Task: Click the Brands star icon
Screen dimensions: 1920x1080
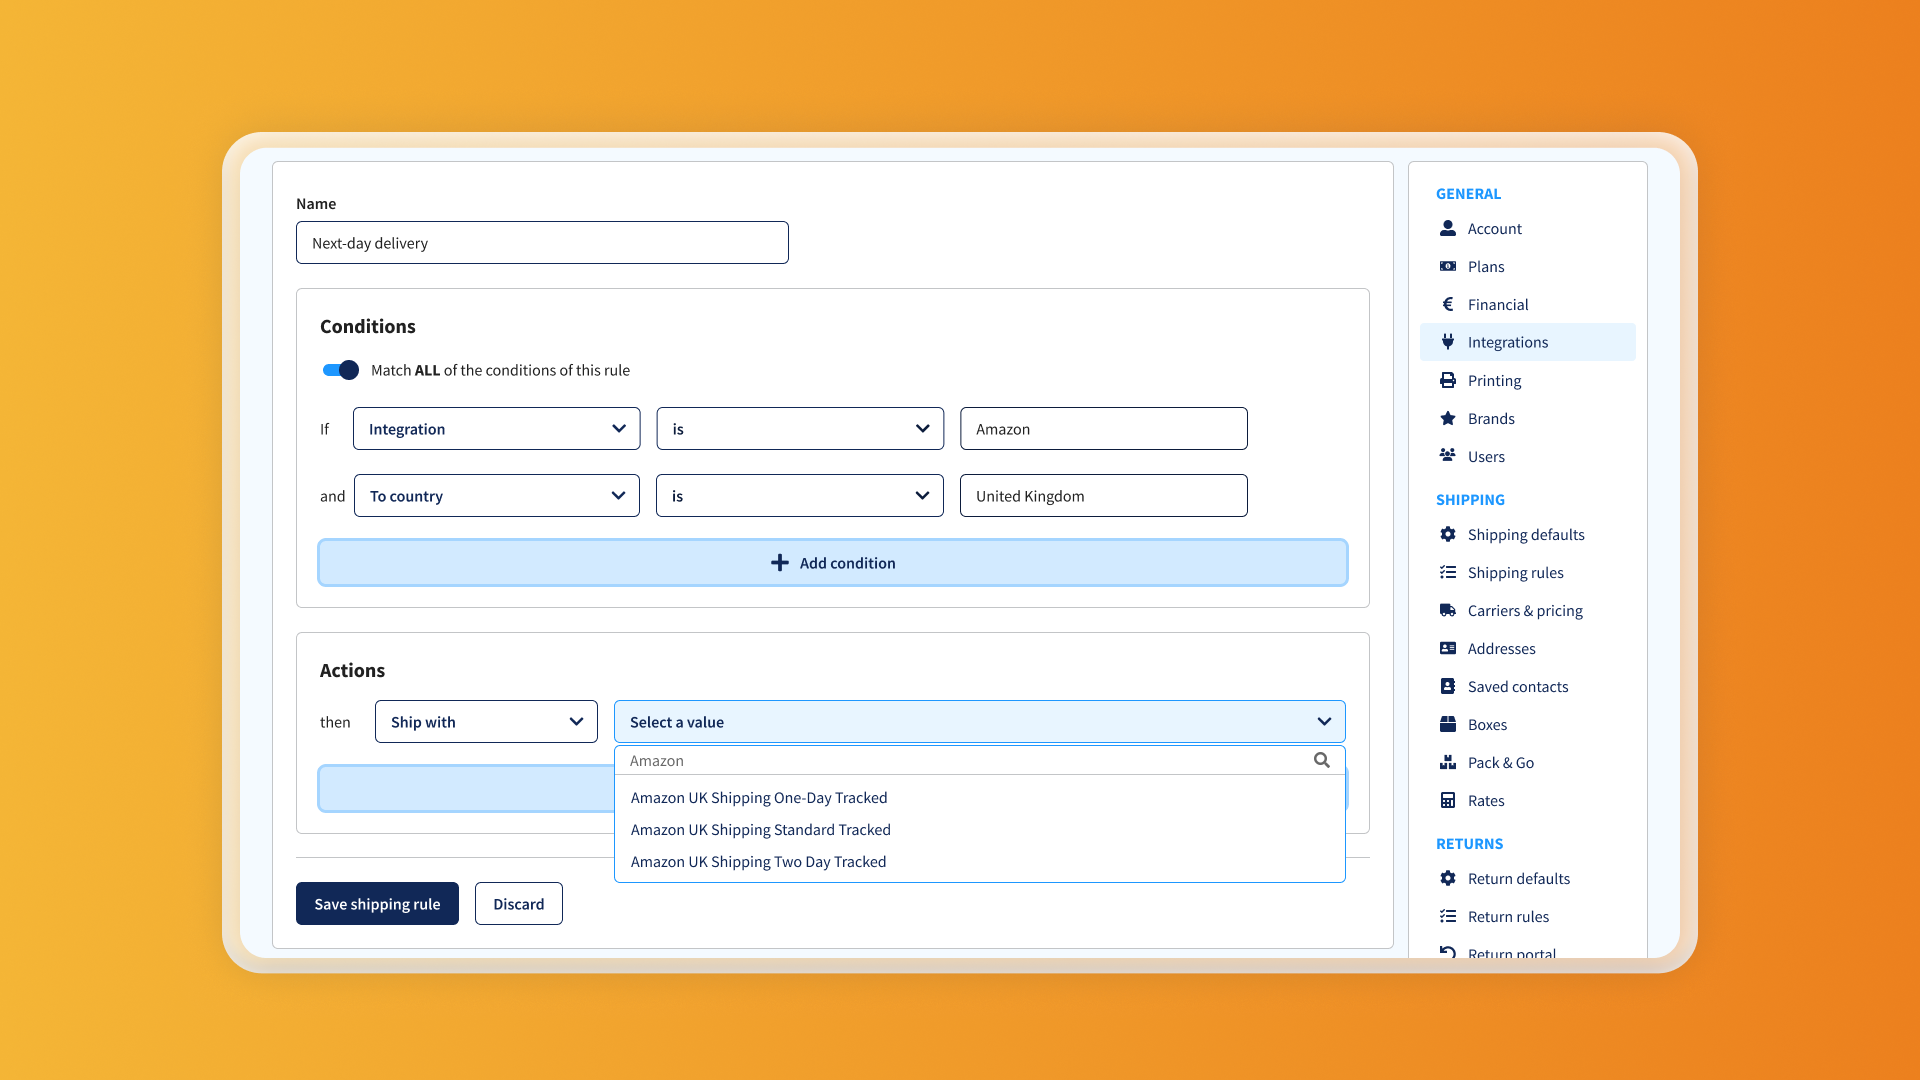Action: coord(1447,418)
